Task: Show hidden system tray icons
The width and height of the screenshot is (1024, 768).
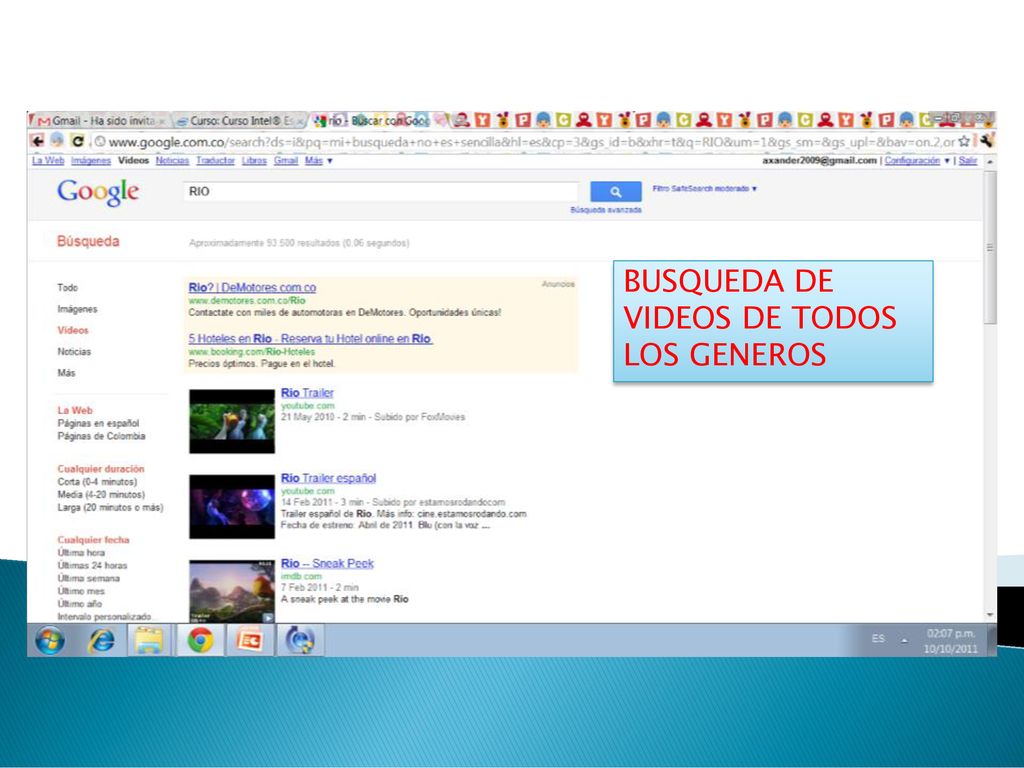Action: [x=904, y=641]
